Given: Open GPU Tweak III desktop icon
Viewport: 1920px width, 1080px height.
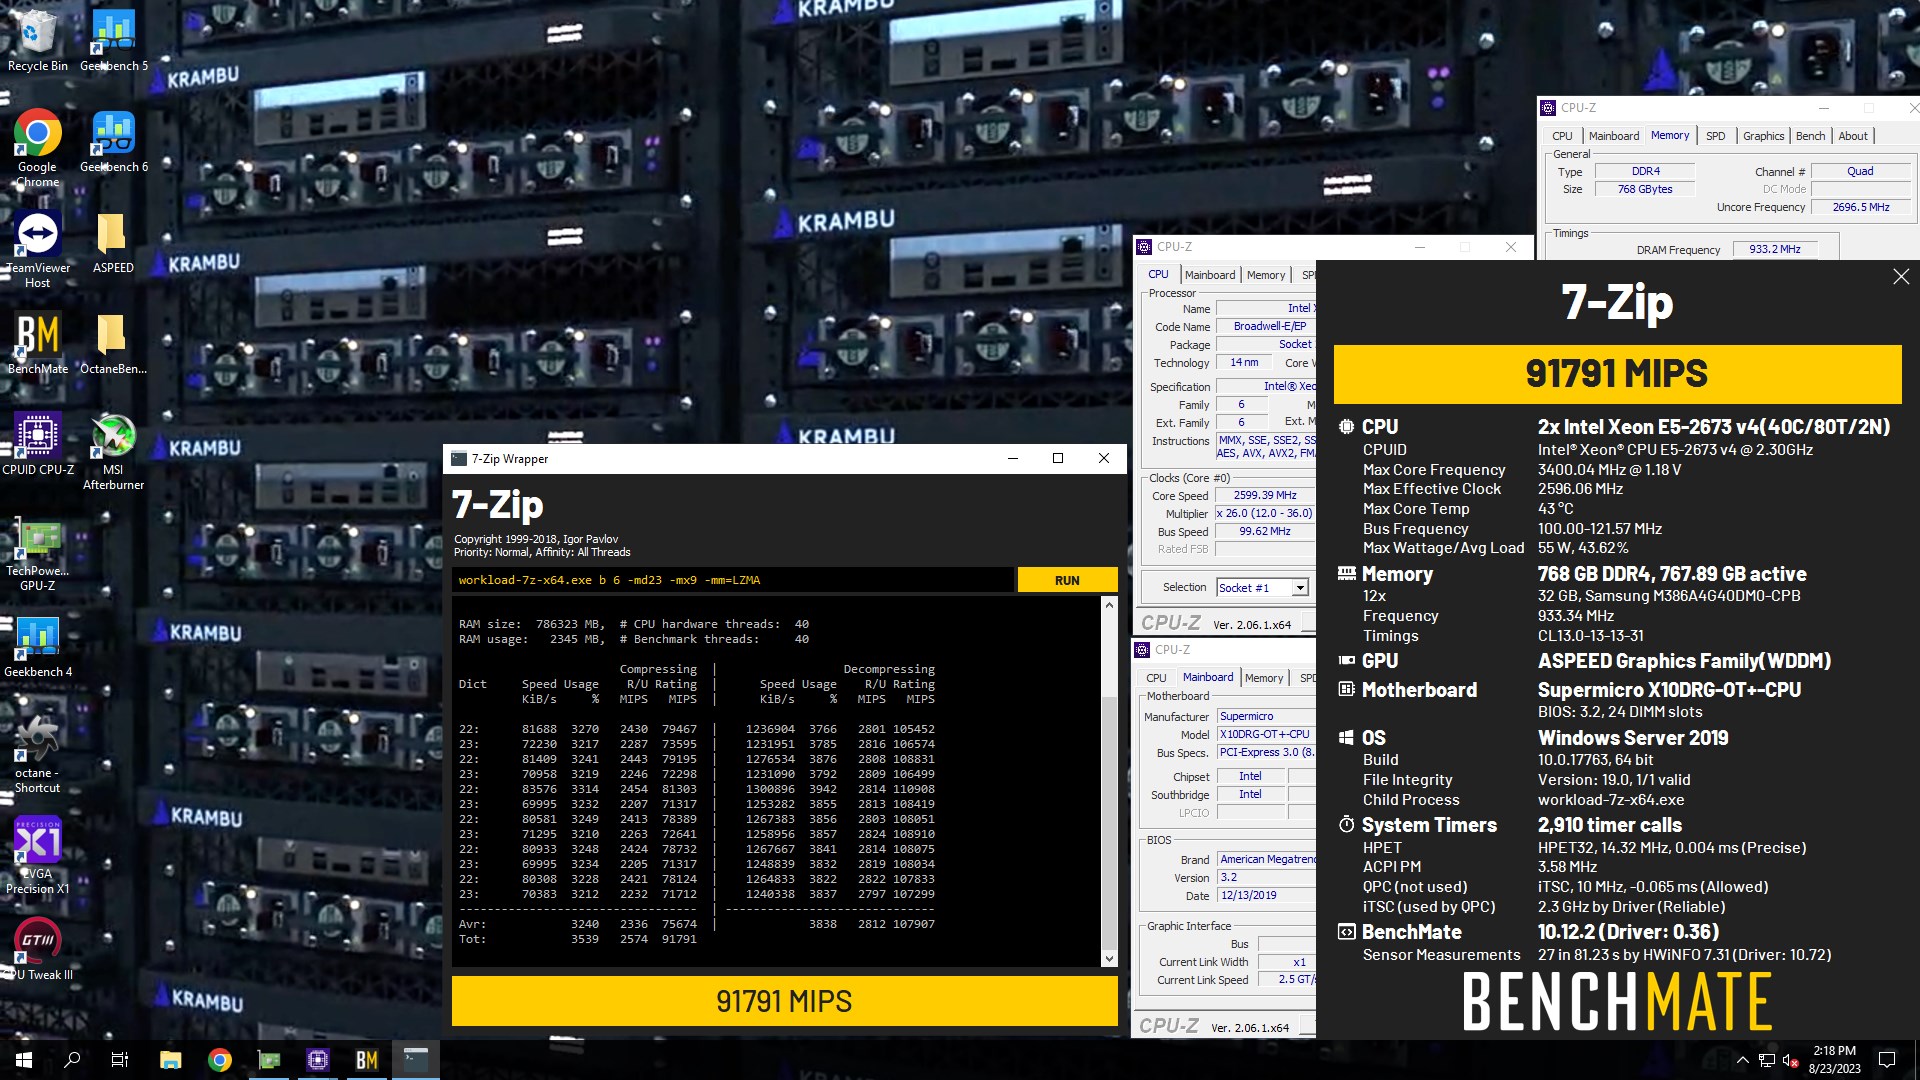Looking at the screenshot, I should tap(38, 949).
